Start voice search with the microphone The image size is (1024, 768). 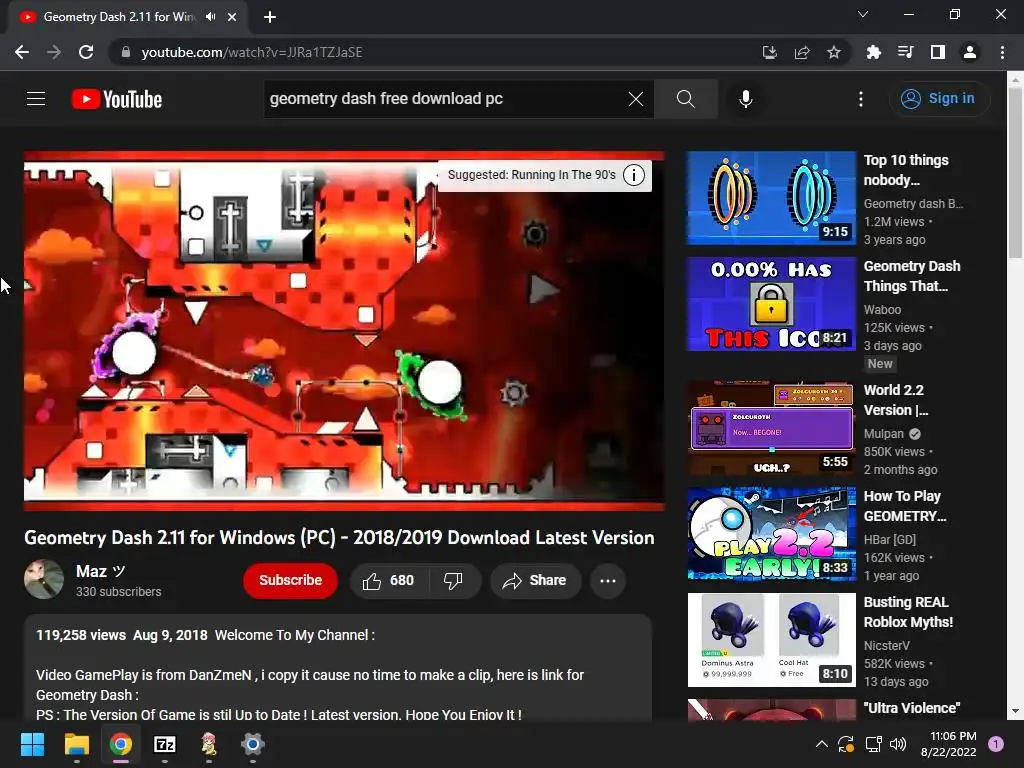[746, 99]
